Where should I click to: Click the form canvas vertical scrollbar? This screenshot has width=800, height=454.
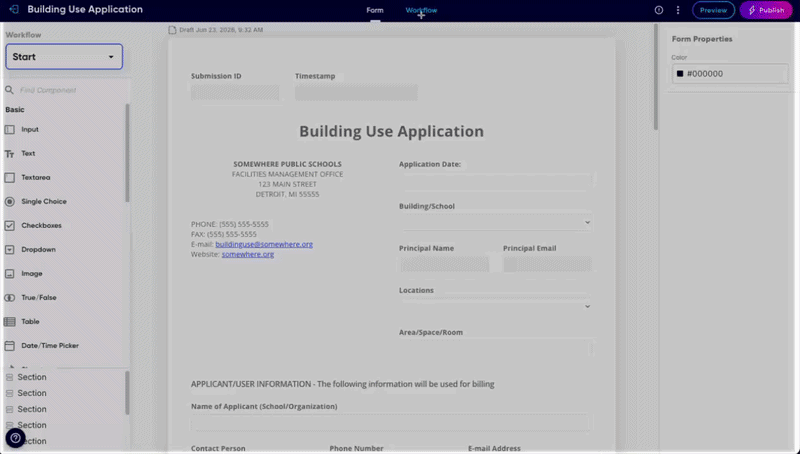656,77
